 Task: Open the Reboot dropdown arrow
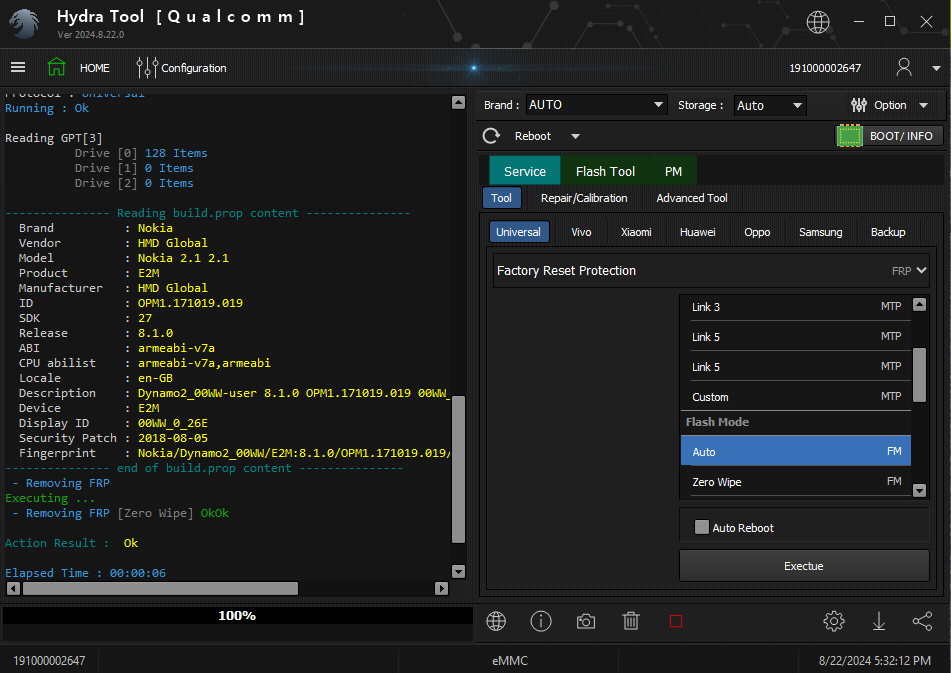[x=575, y=136]
